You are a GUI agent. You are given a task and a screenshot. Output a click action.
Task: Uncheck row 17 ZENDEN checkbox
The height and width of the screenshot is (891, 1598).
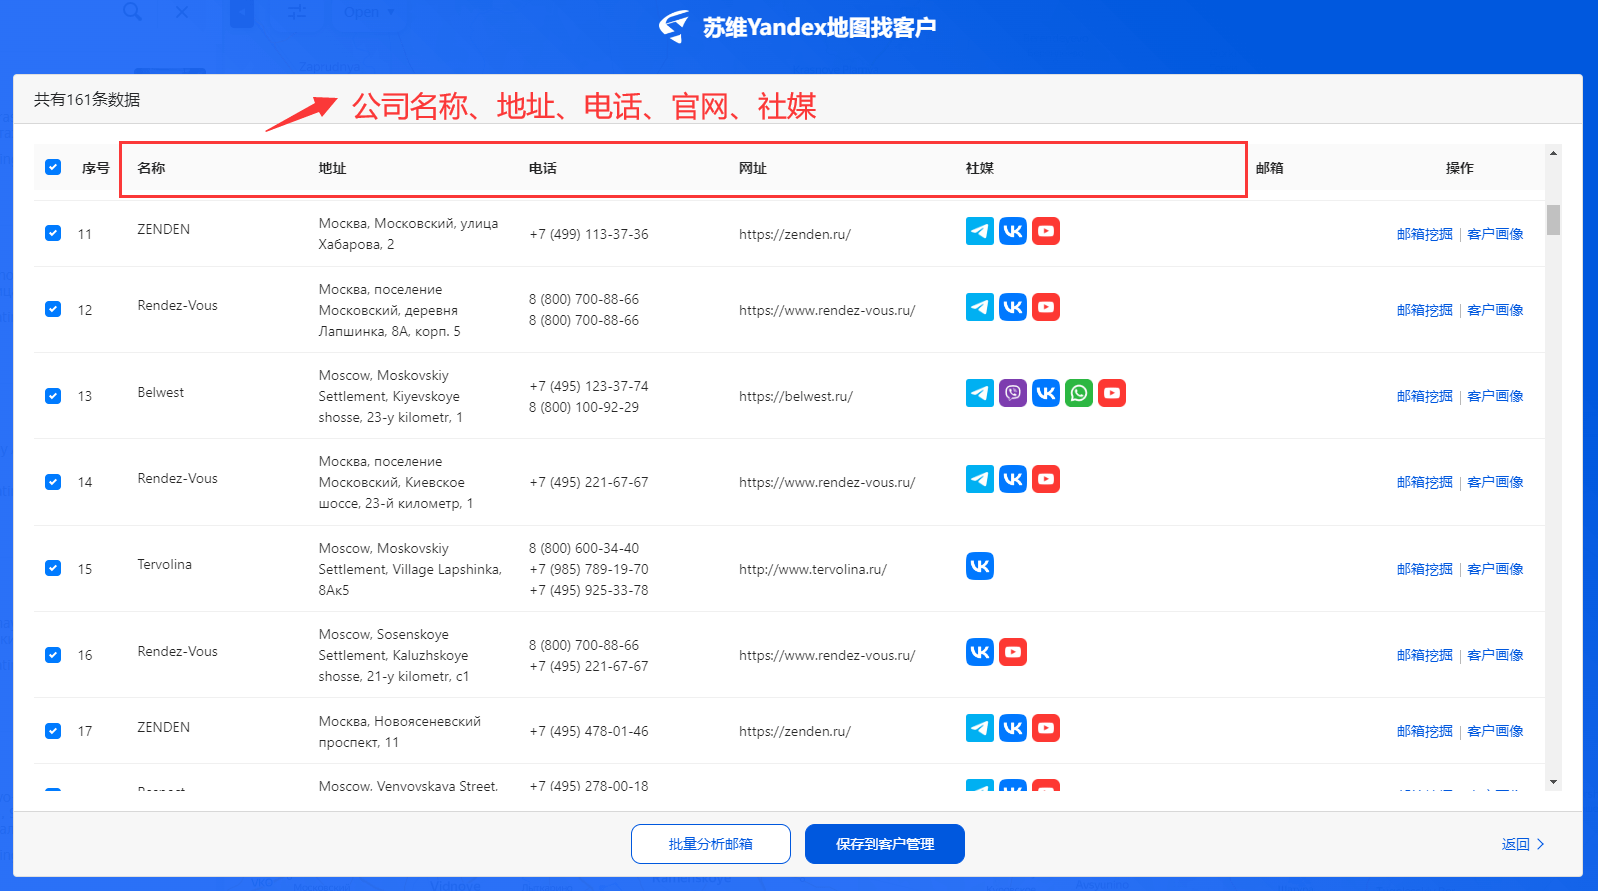click(x=53, y=731)
